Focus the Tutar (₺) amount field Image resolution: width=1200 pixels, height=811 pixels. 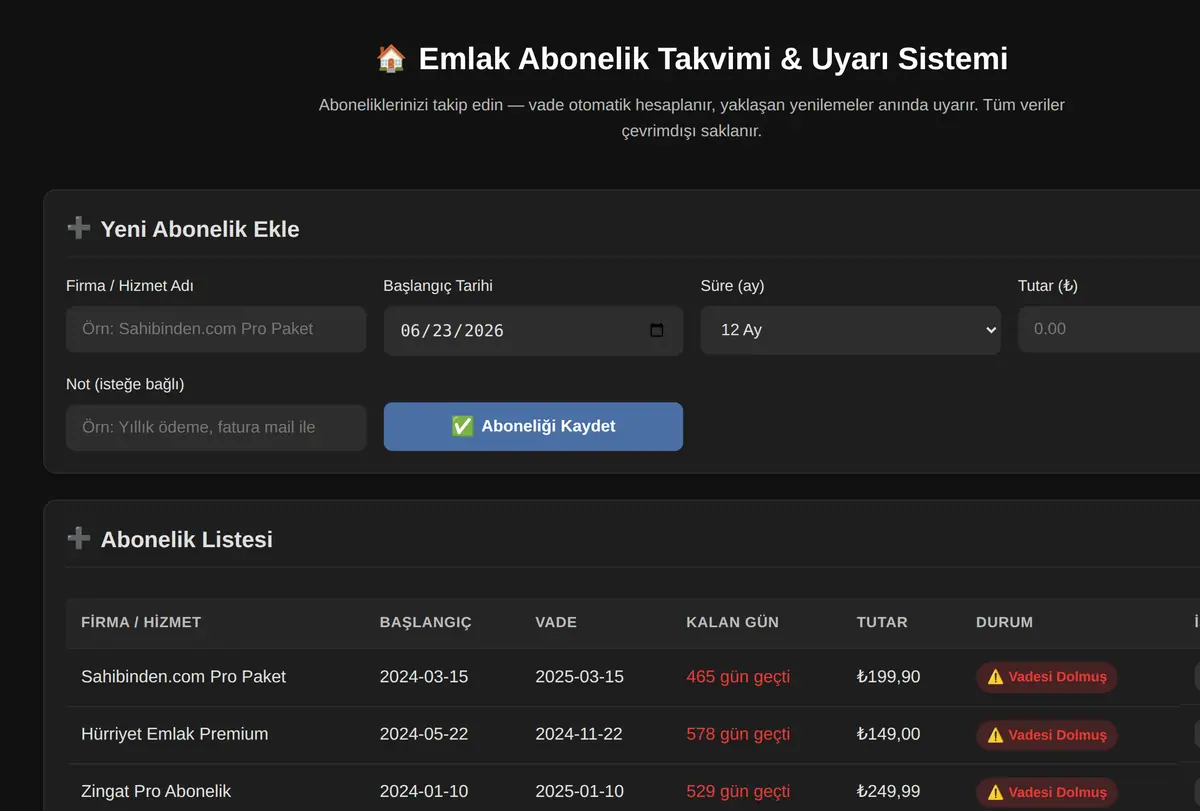tap(1109, 329)
